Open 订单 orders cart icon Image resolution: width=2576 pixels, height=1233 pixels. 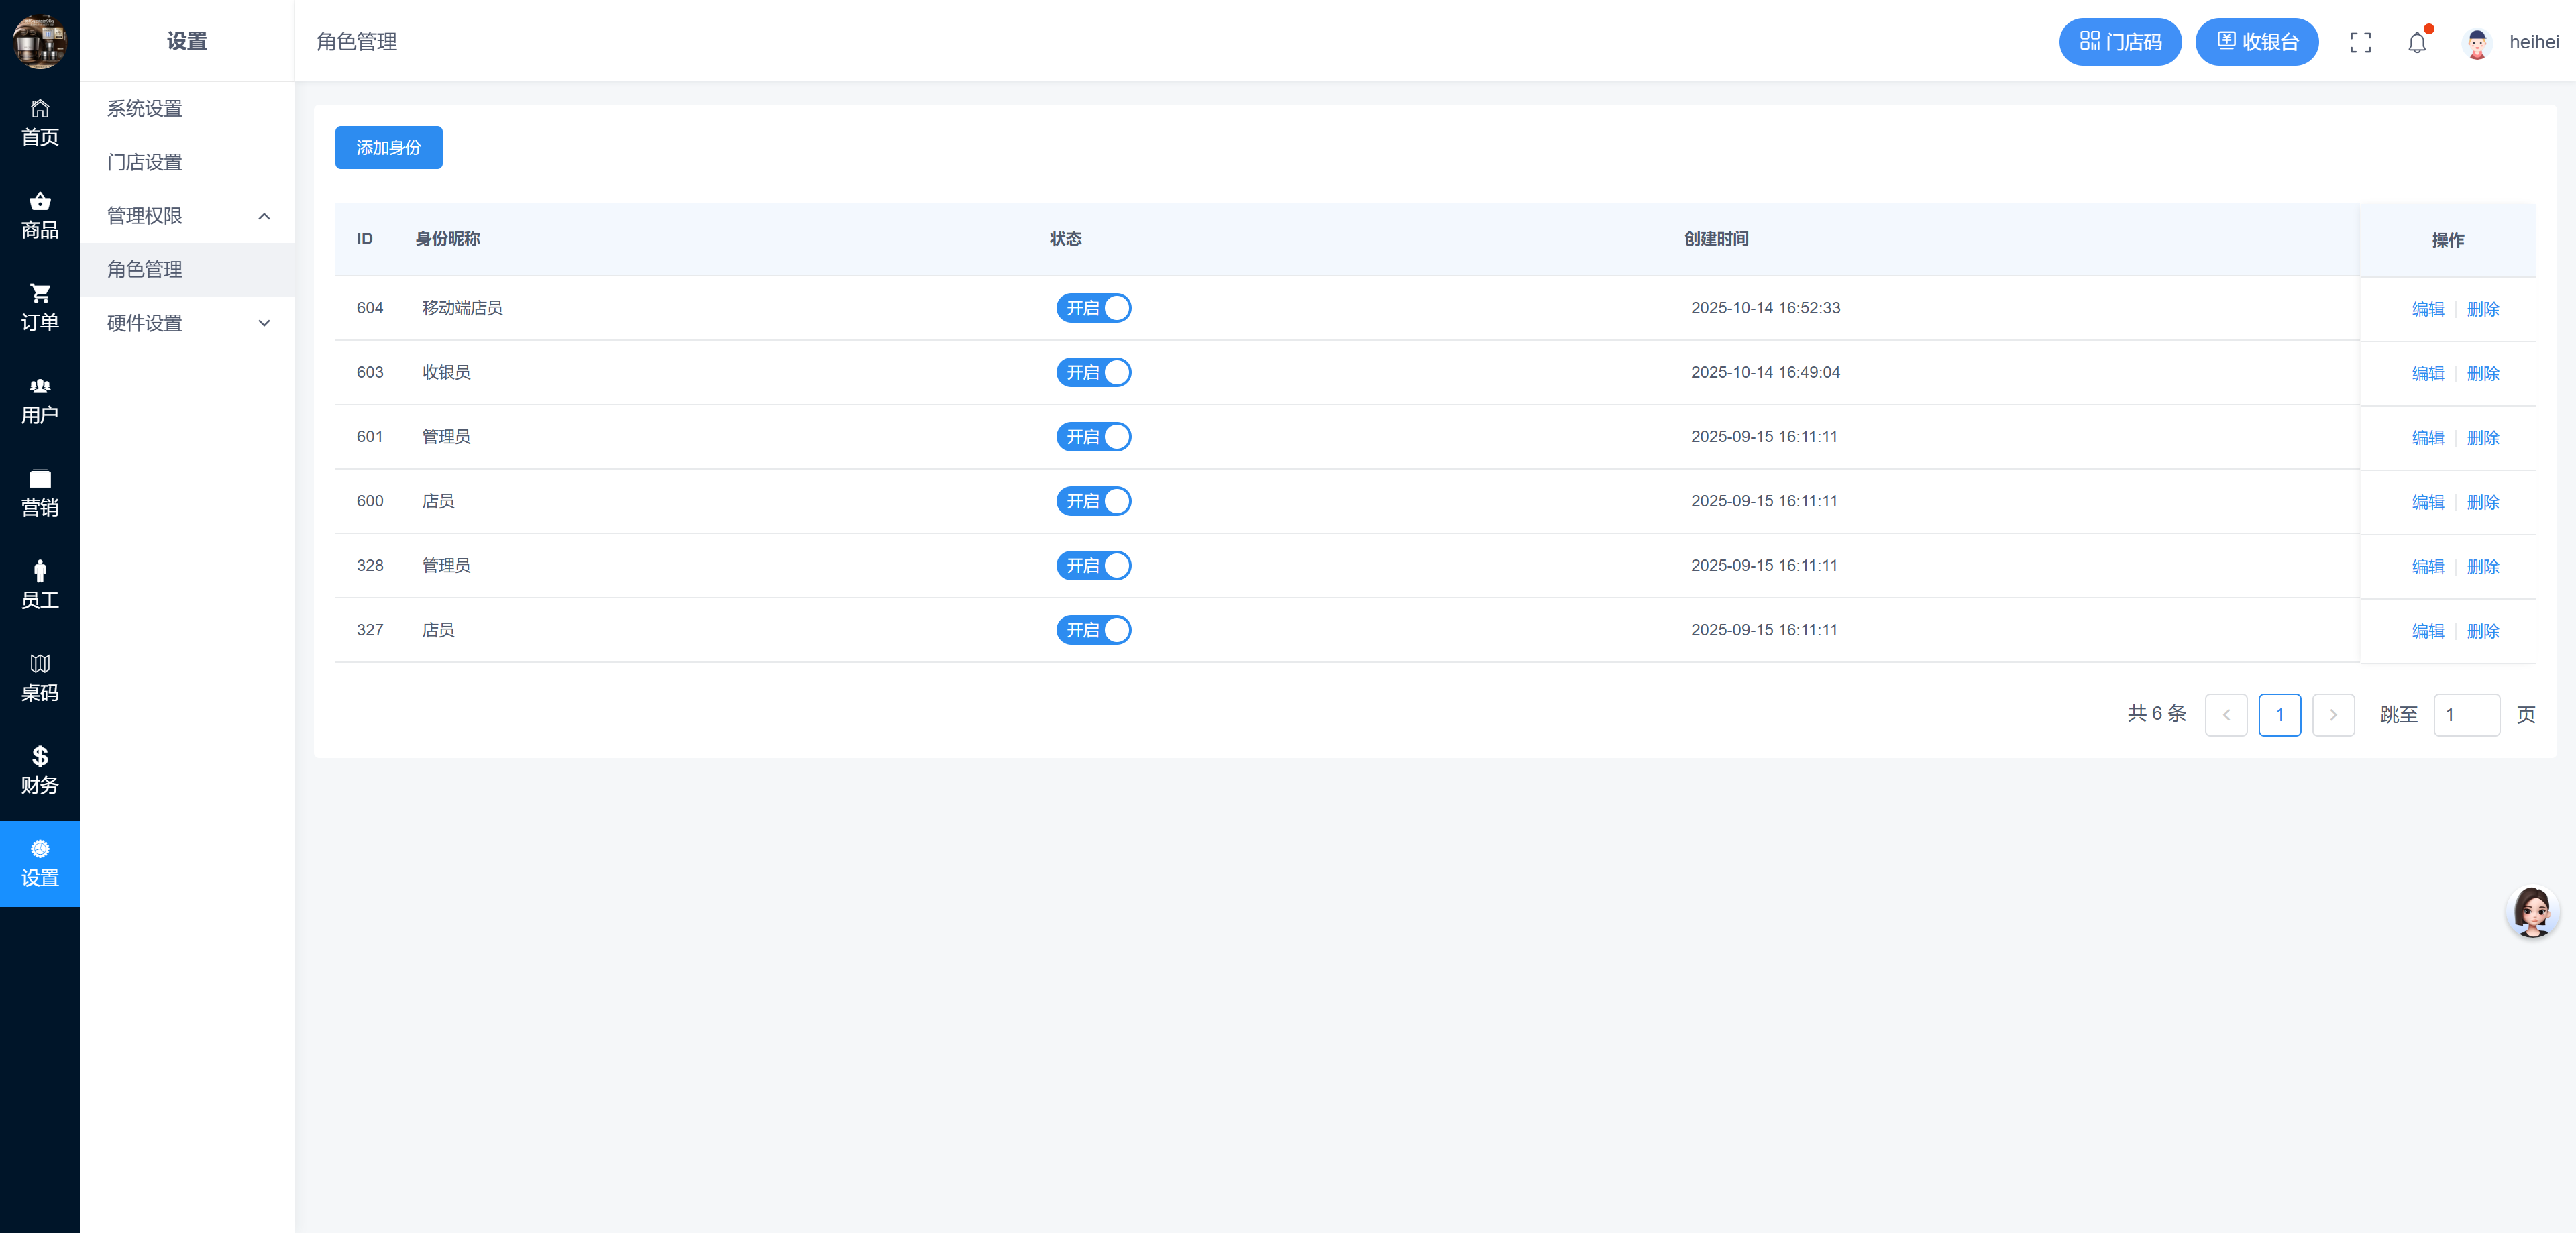tap(40, 307)
